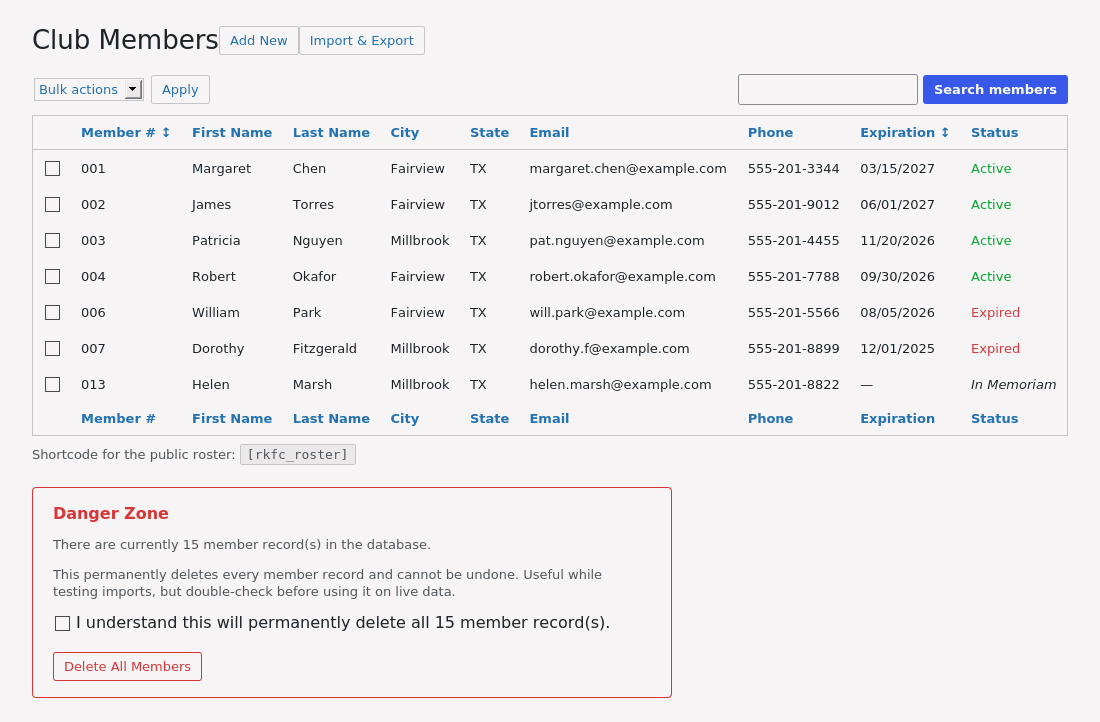Click email will.park@example.com
Viewport: 1100px width, 722px height.
(607, 312)
